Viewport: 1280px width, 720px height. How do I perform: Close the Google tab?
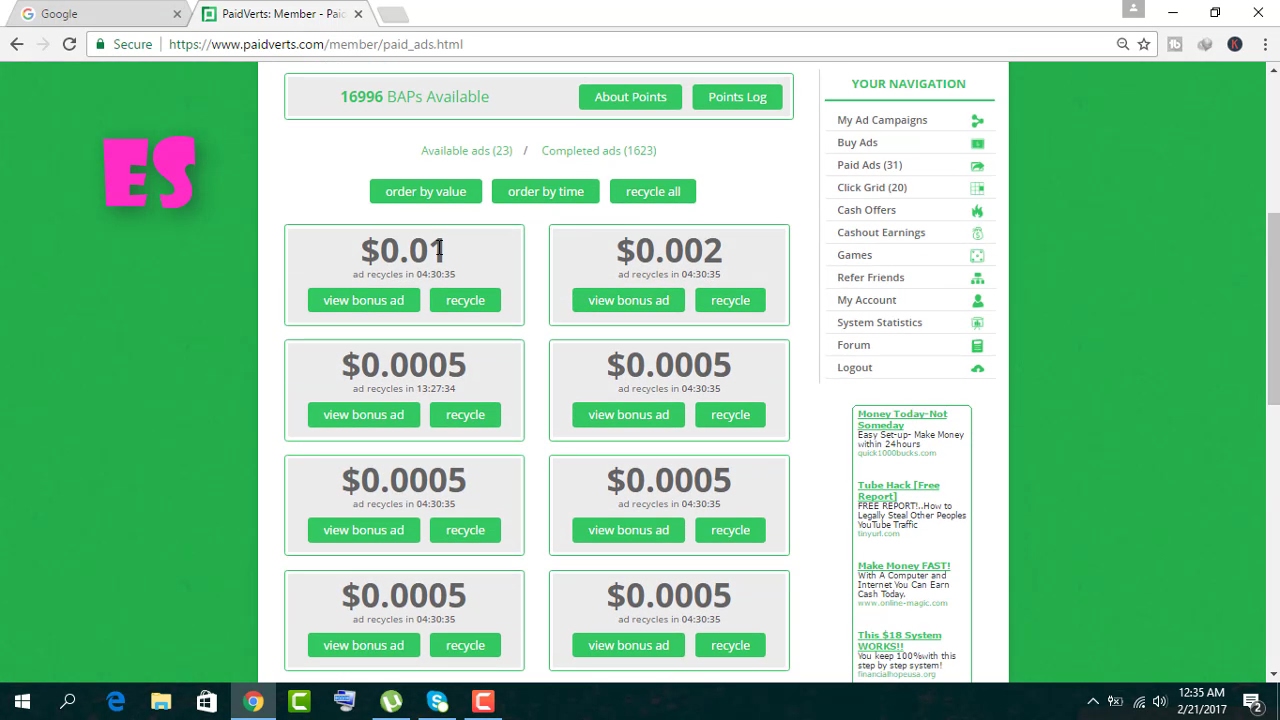(177, 14)
